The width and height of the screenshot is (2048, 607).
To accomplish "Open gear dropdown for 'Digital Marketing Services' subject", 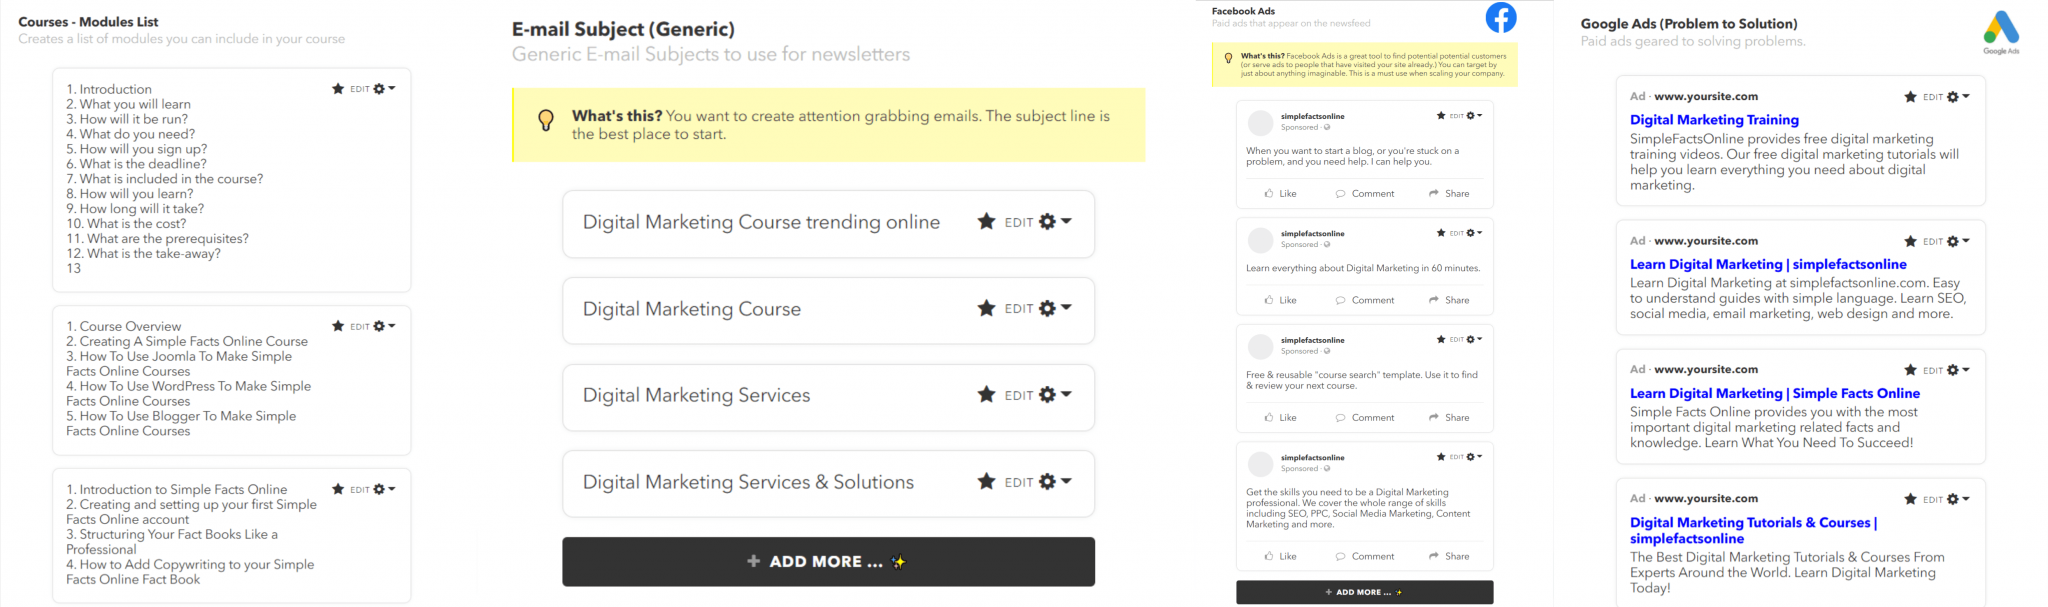I will [1055, 395].
